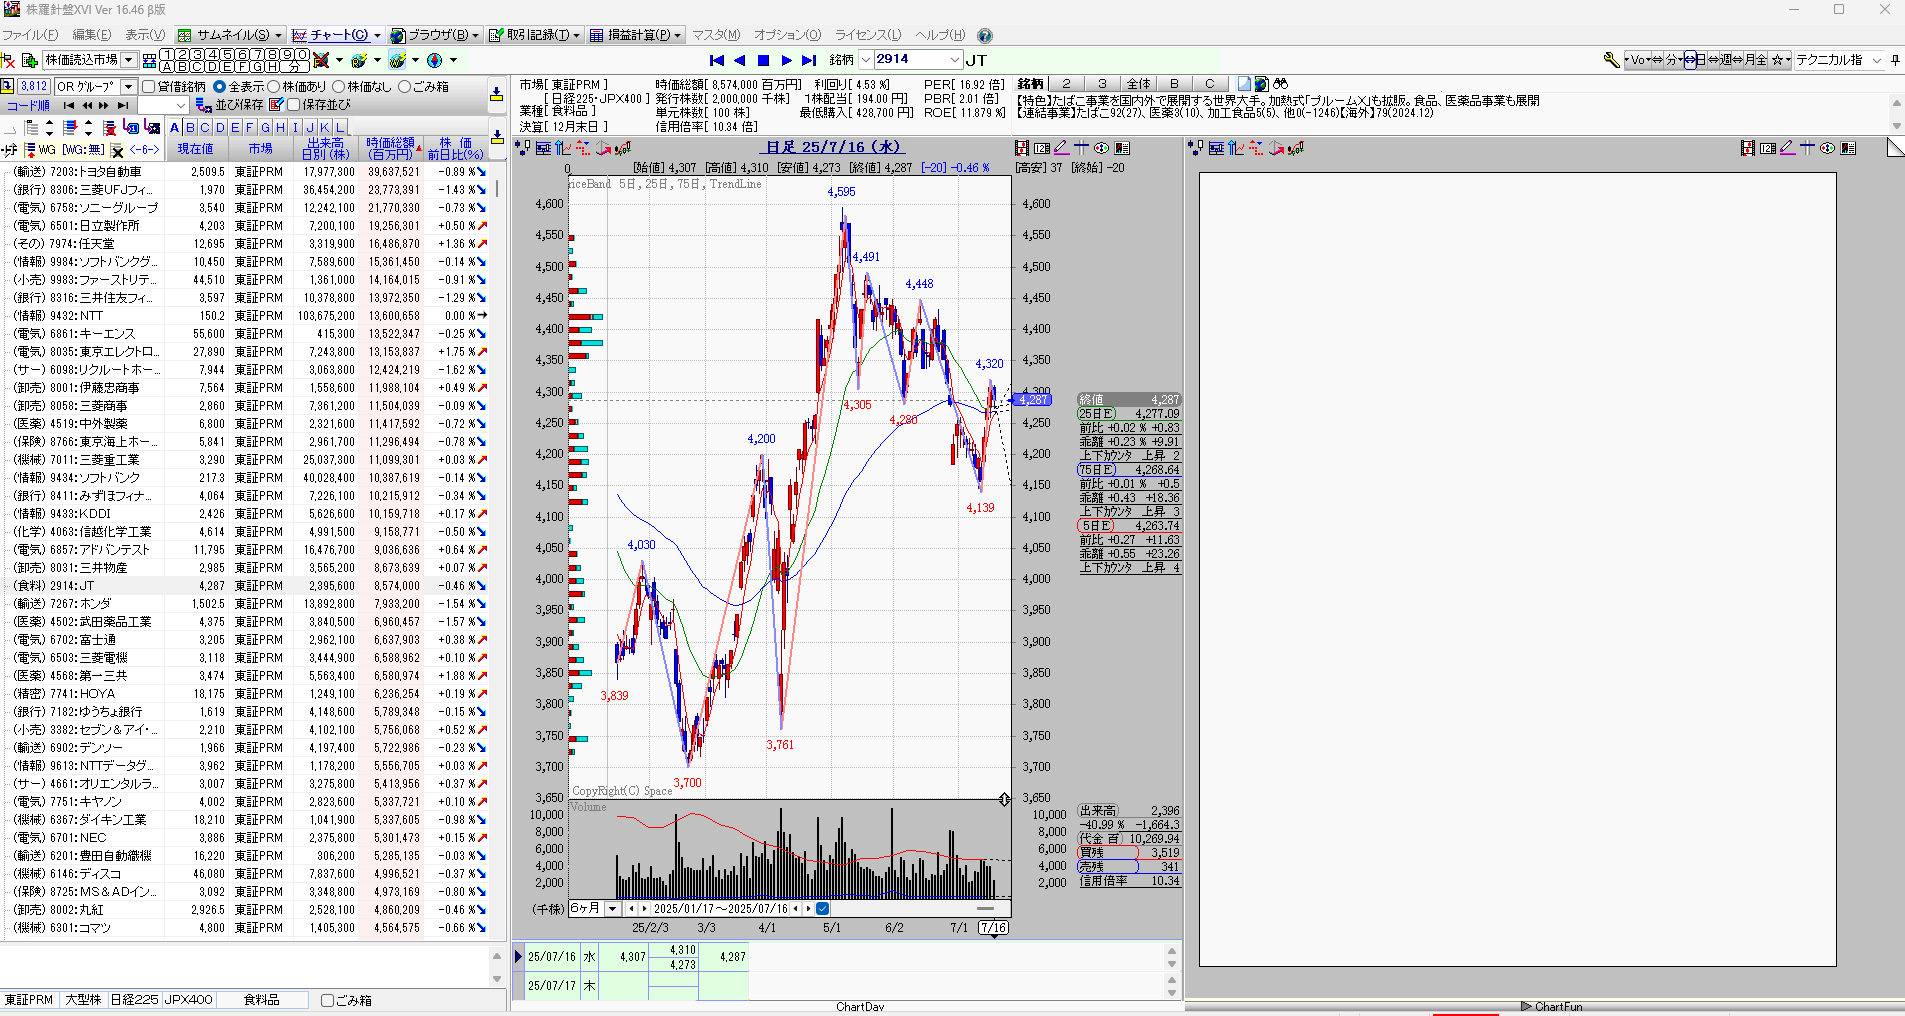
Task: Select the 全表示 radio button
Action: pos(219,87)
